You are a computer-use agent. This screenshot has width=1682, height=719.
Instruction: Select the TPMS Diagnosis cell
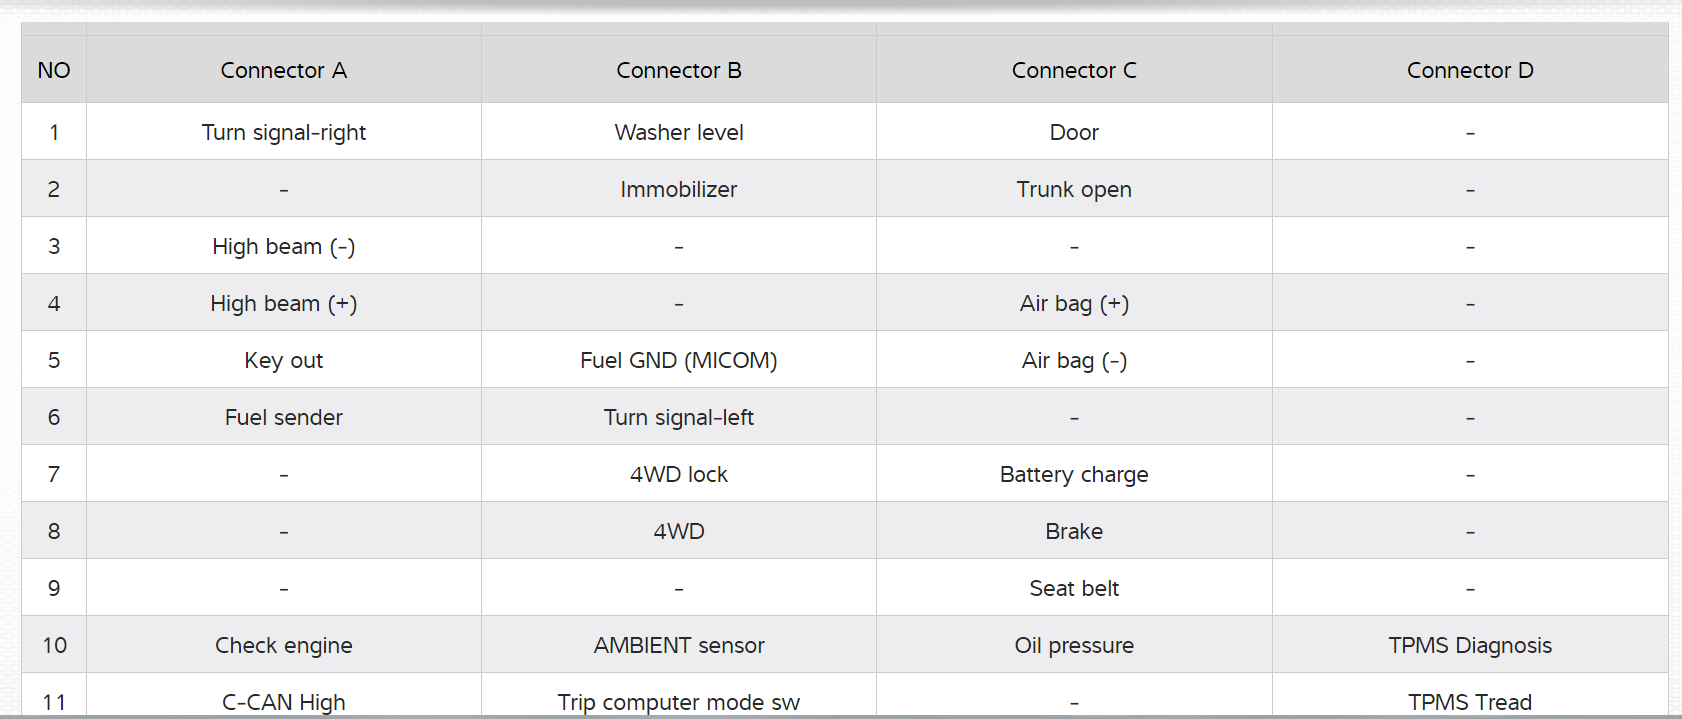[x=1469, y=645]
